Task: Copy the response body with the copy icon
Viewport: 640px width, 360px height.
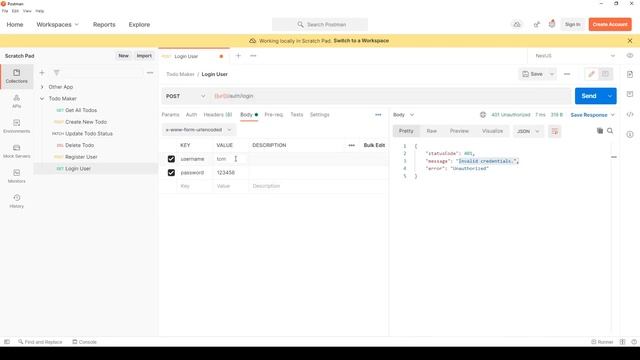Action: (600, 131)
